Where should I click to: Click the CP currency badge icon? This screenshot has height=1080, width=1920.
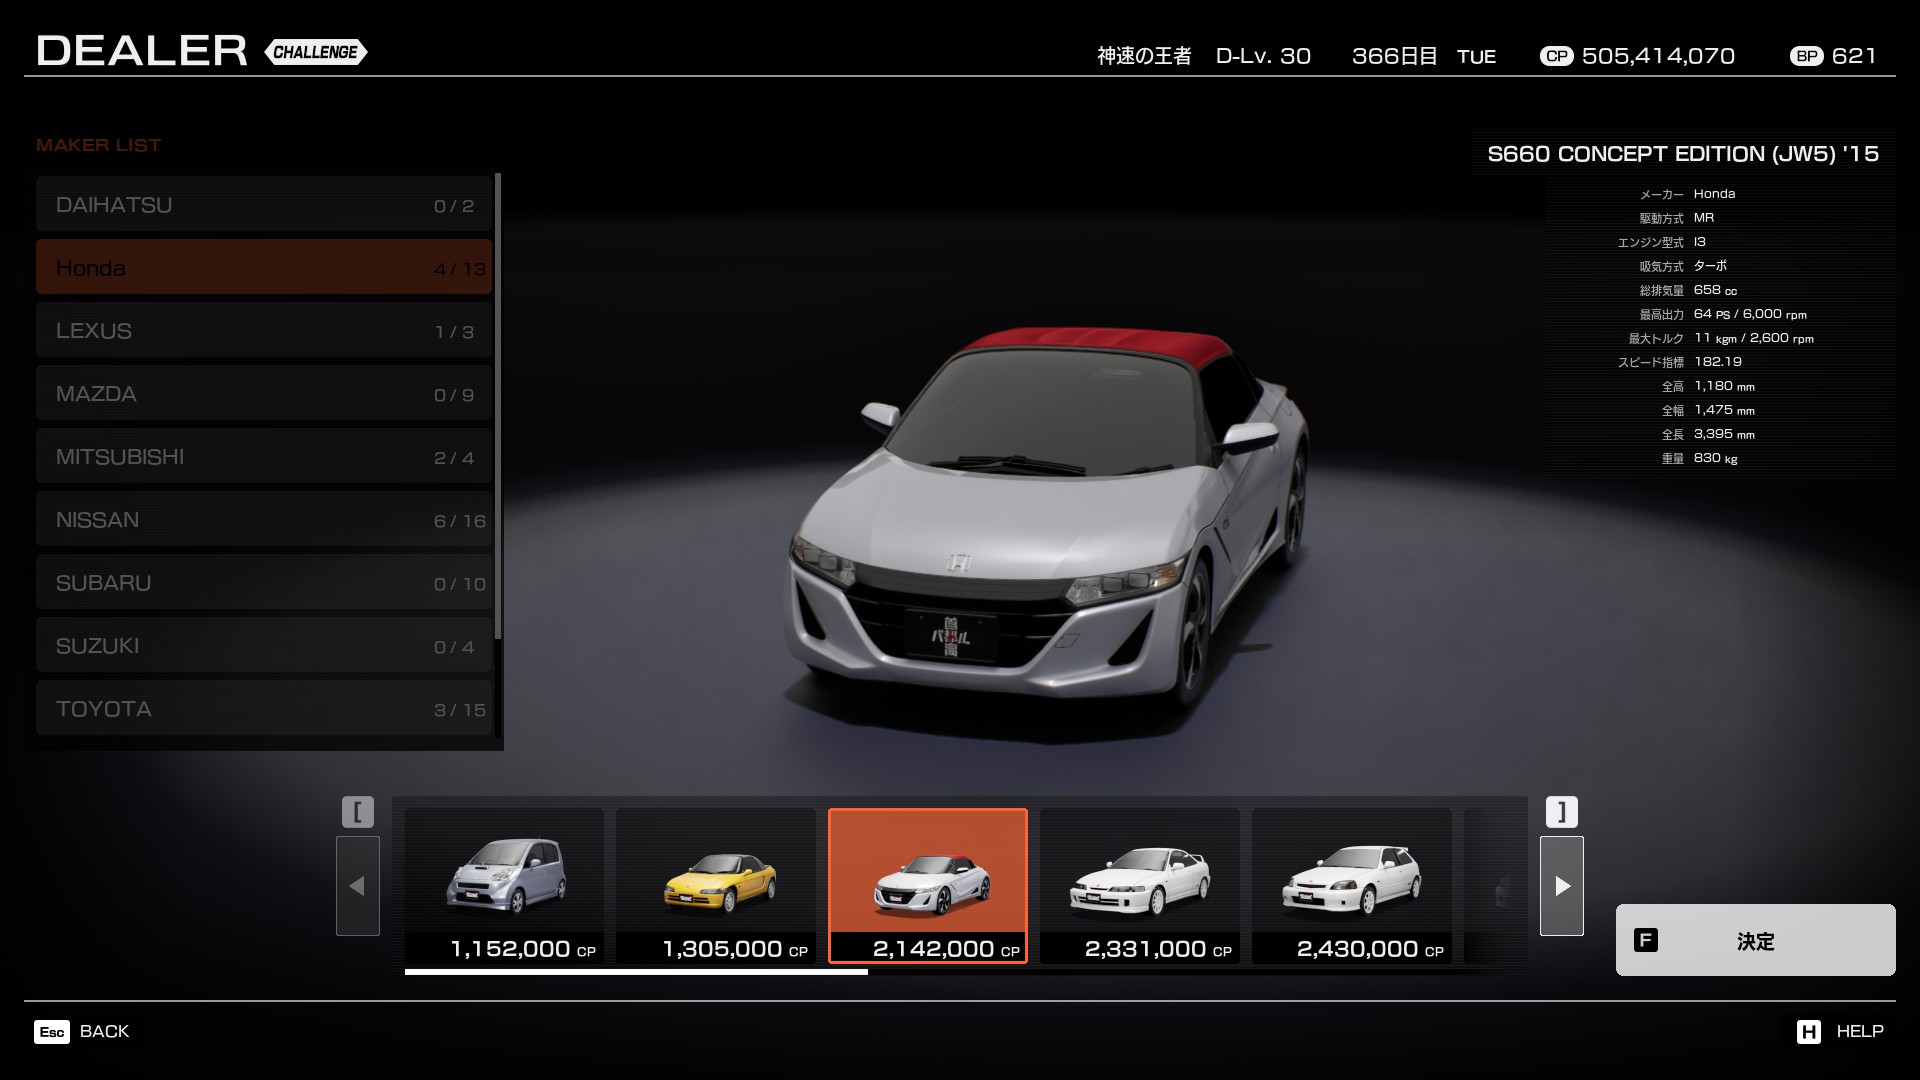(1556, 57)
